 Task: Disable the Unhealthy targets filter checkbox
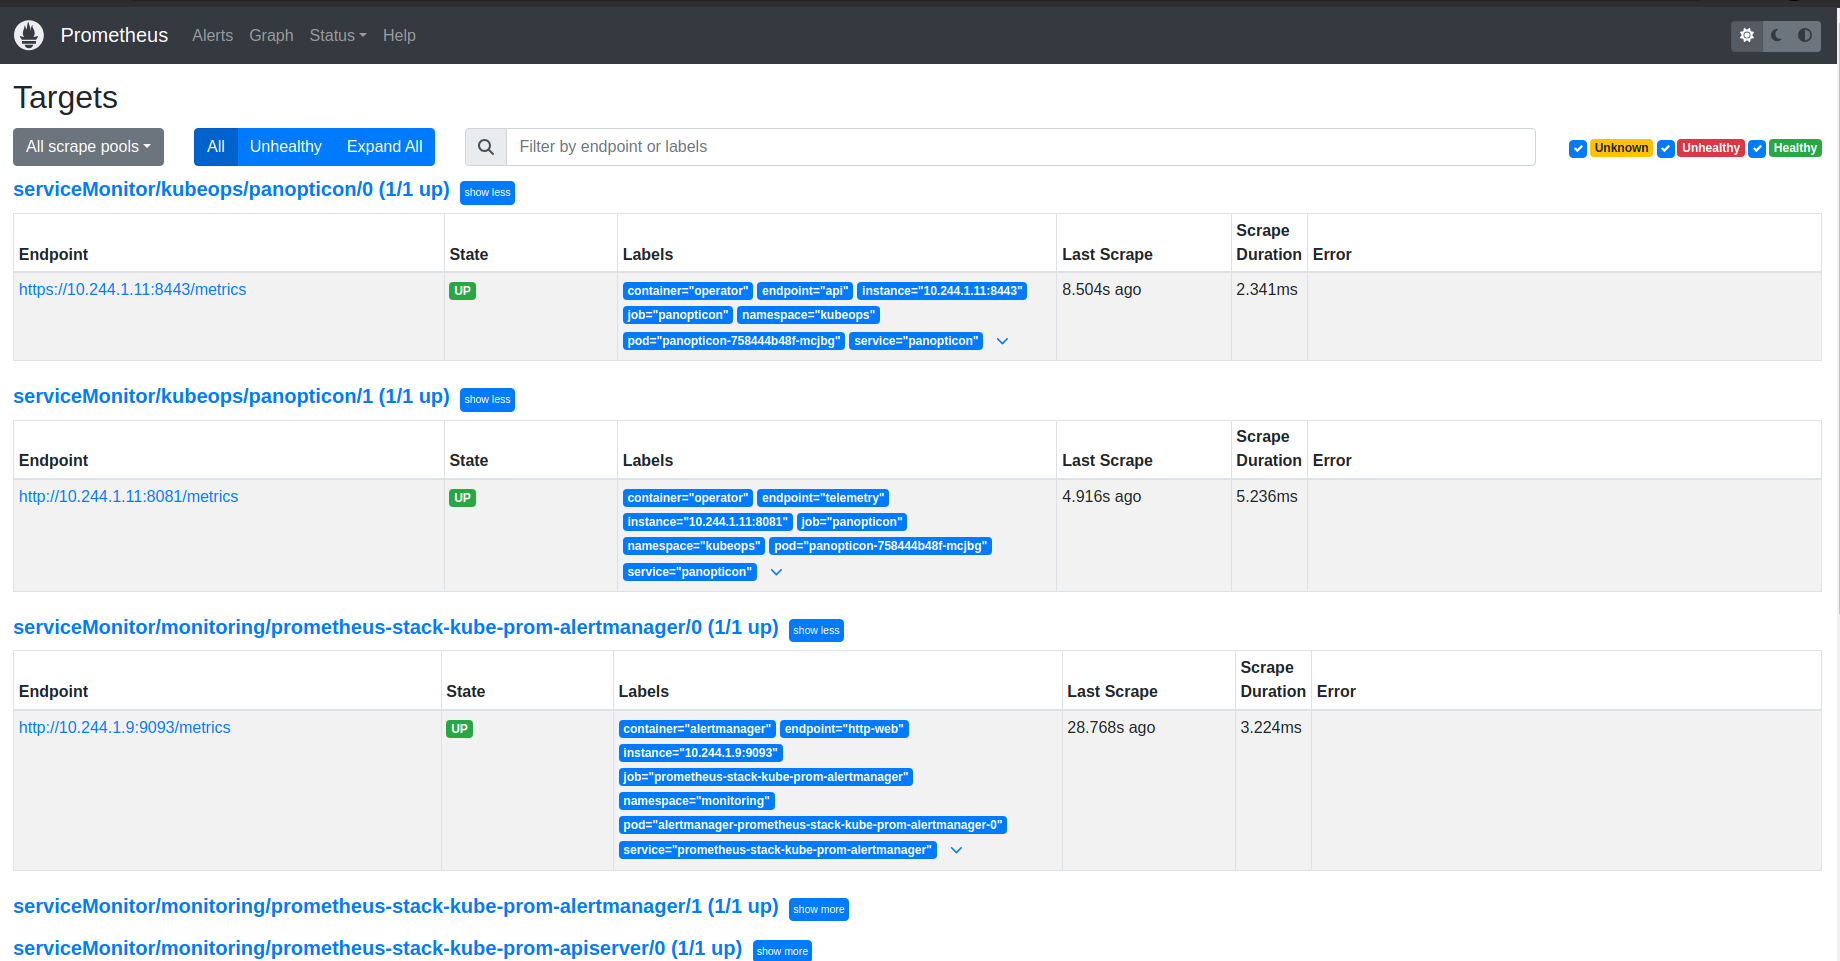(x=1666, y=148)
